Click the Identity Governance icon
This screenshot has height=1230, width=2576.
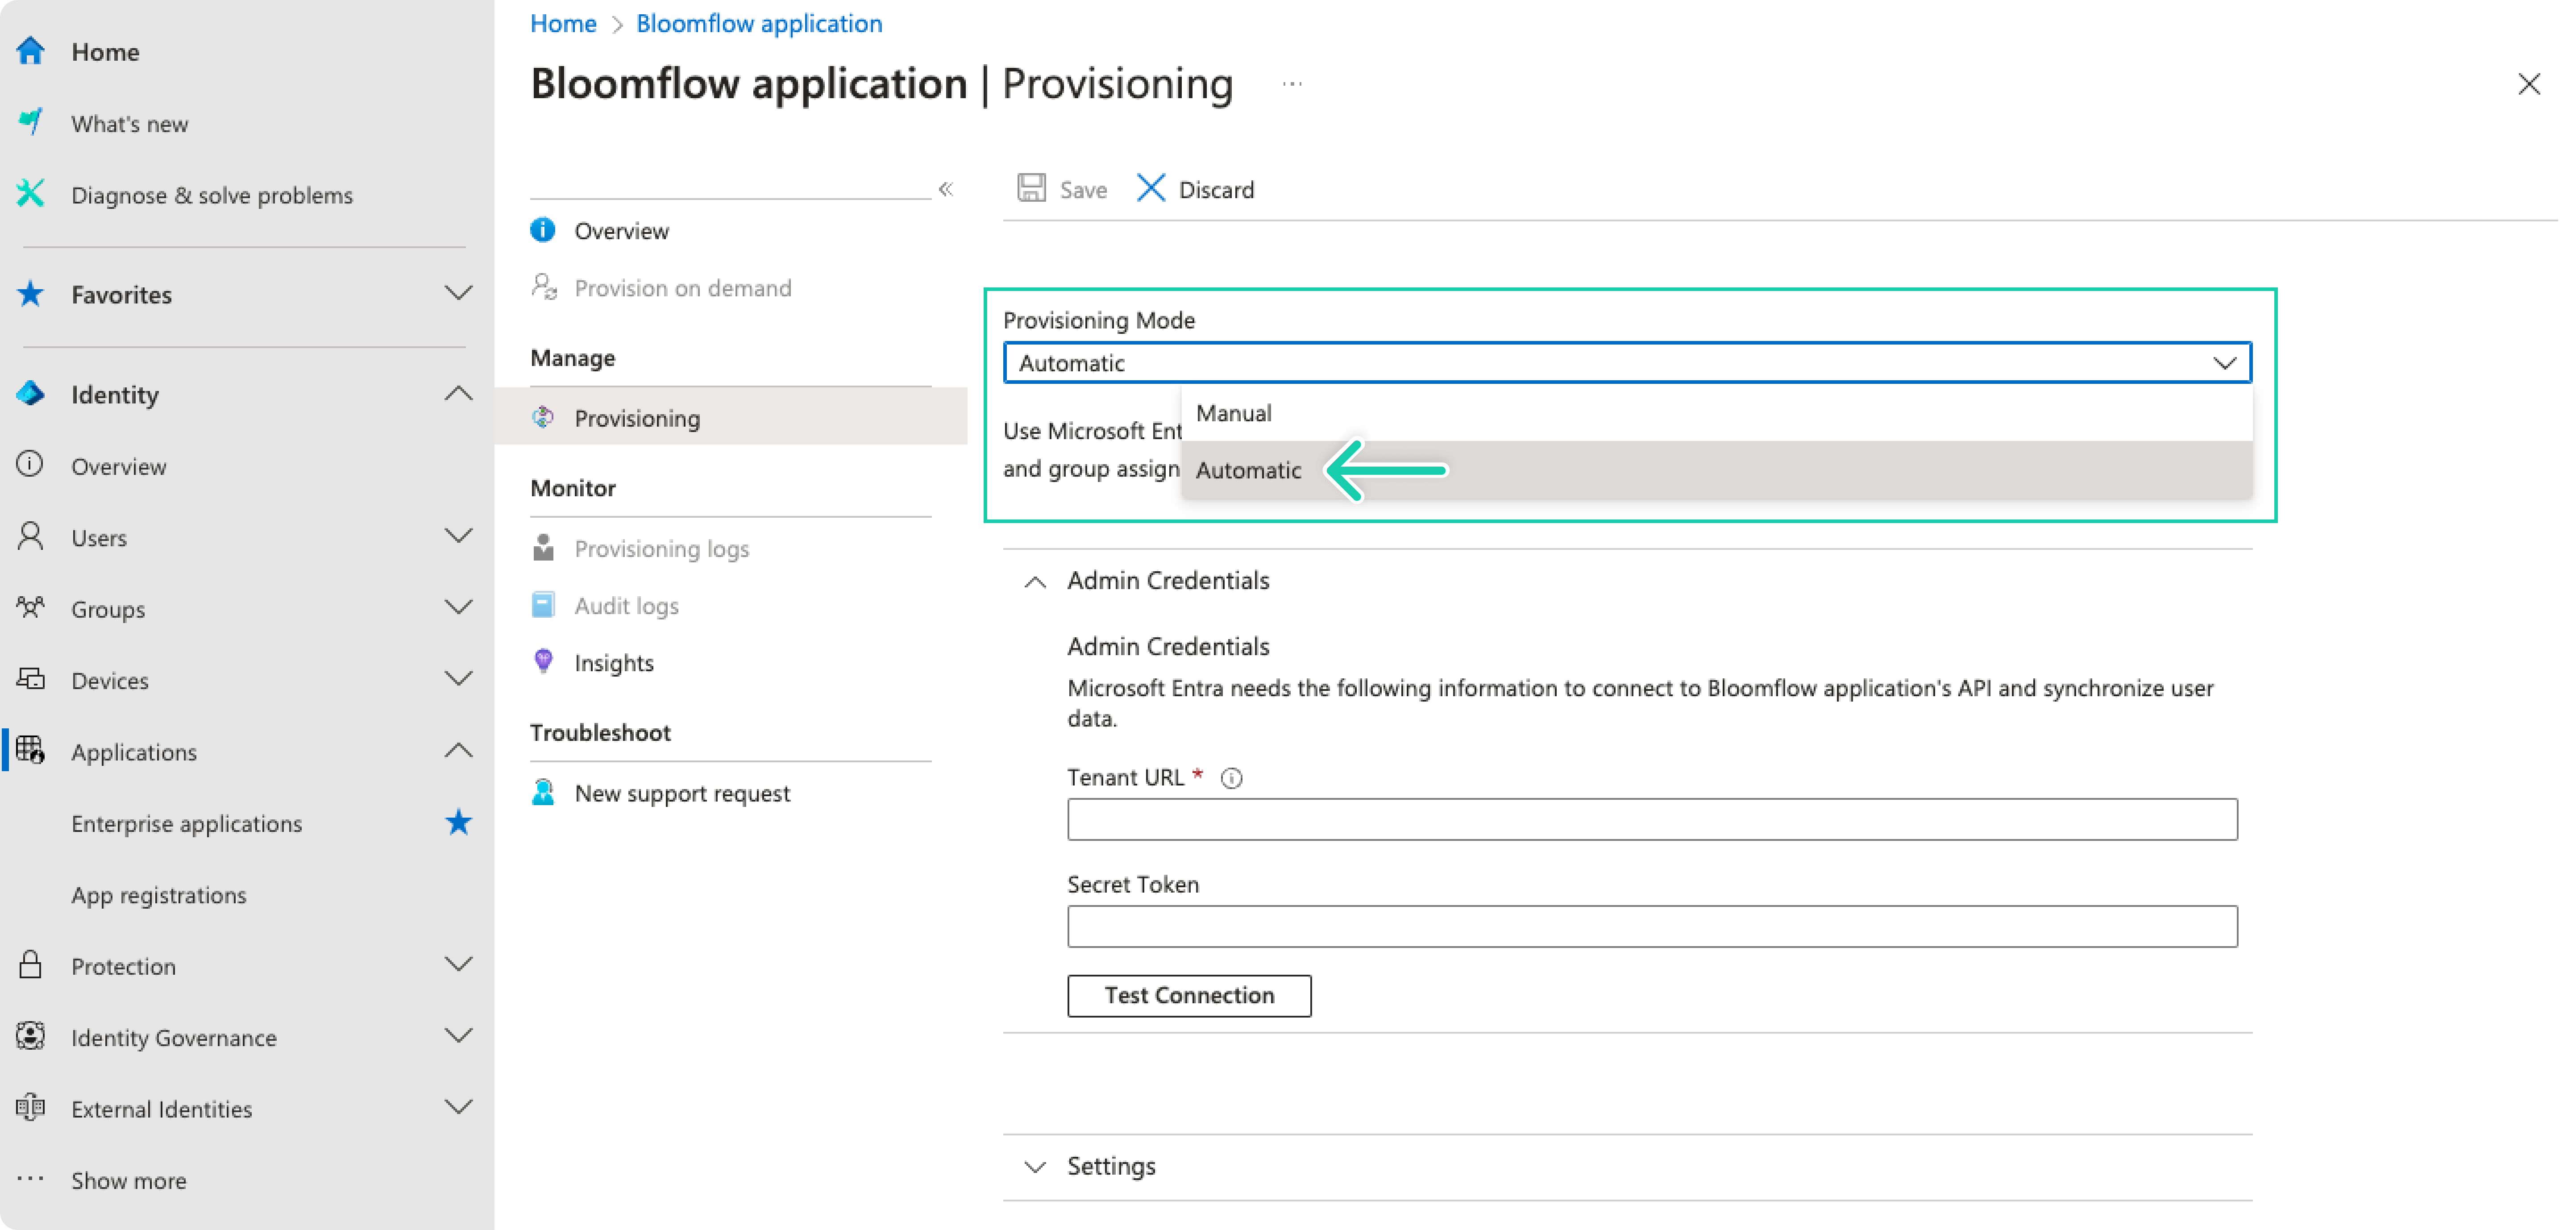31,1036
